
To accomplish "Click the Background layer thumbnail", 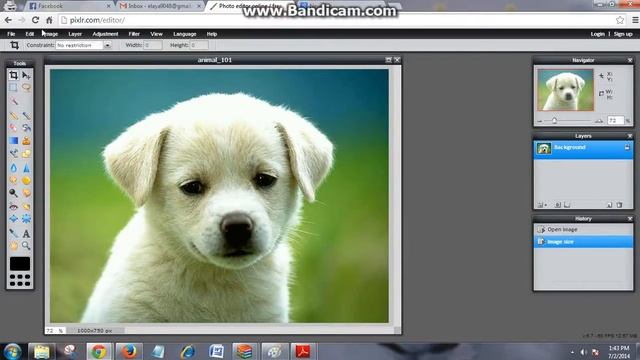I will click(x=544, y=149).
